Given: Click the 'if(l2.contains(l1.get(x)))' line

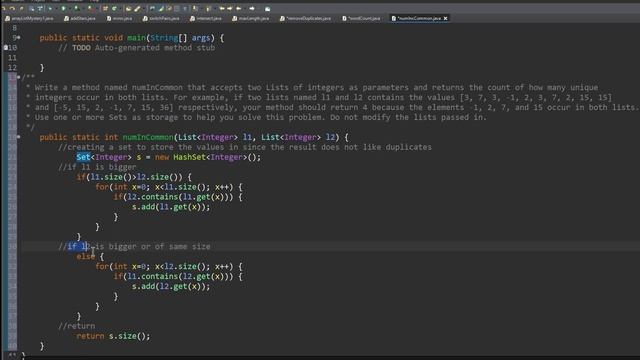Looking at the screenshot, I should [178, 197].
